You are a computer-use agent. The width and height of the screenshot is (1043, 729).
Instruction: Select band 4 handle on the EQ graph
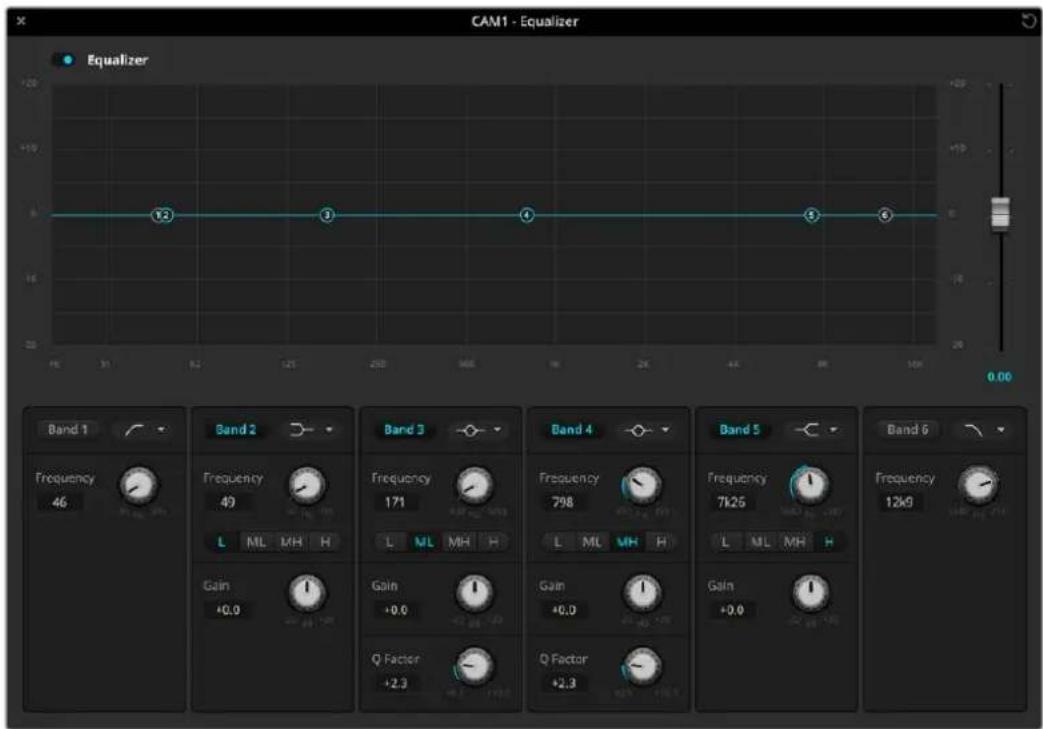click(527, 215)
